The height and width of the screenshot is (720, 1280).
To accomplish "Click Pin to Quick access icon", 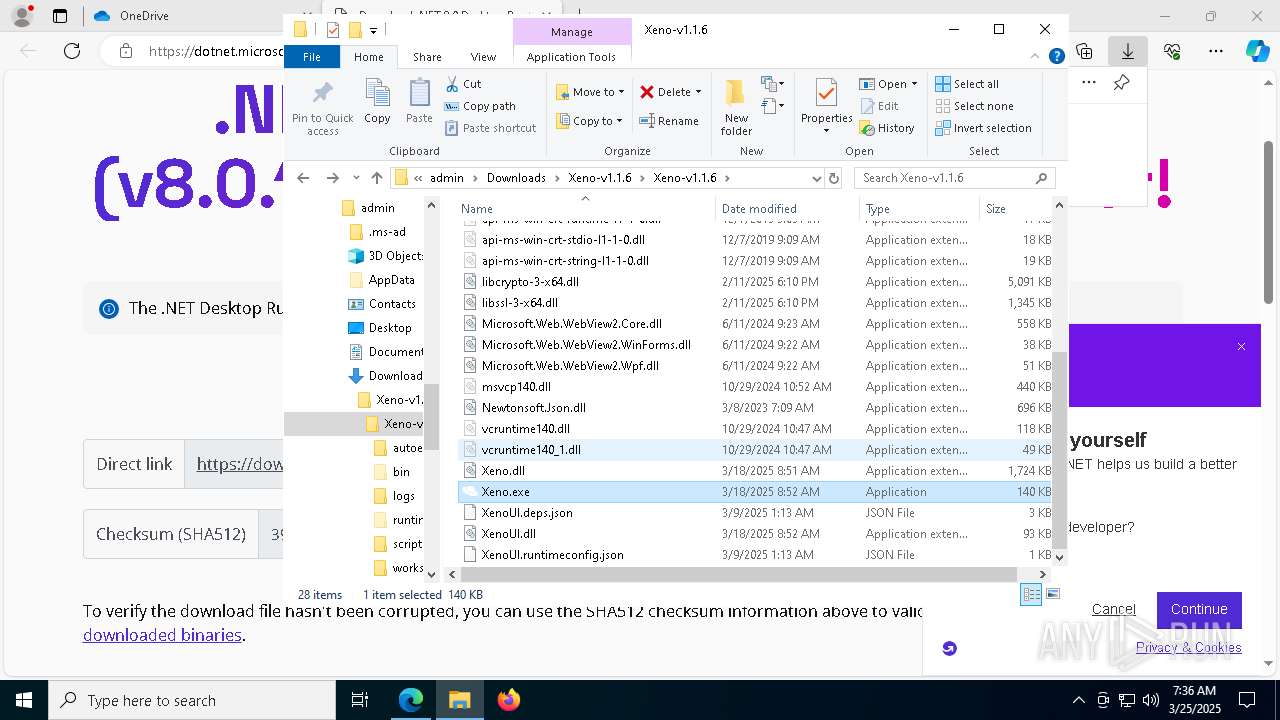I will click(322, 95).
